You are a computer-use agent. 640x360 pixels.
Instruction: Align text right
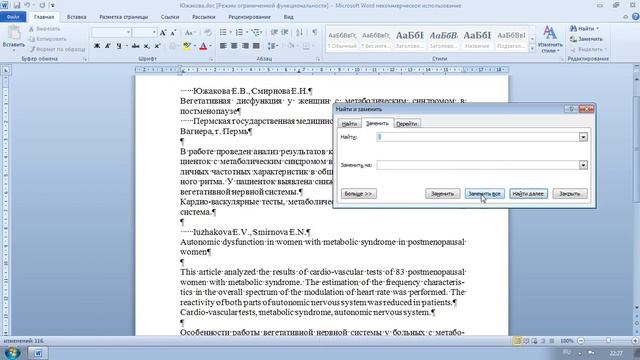(x=245, y=46)
